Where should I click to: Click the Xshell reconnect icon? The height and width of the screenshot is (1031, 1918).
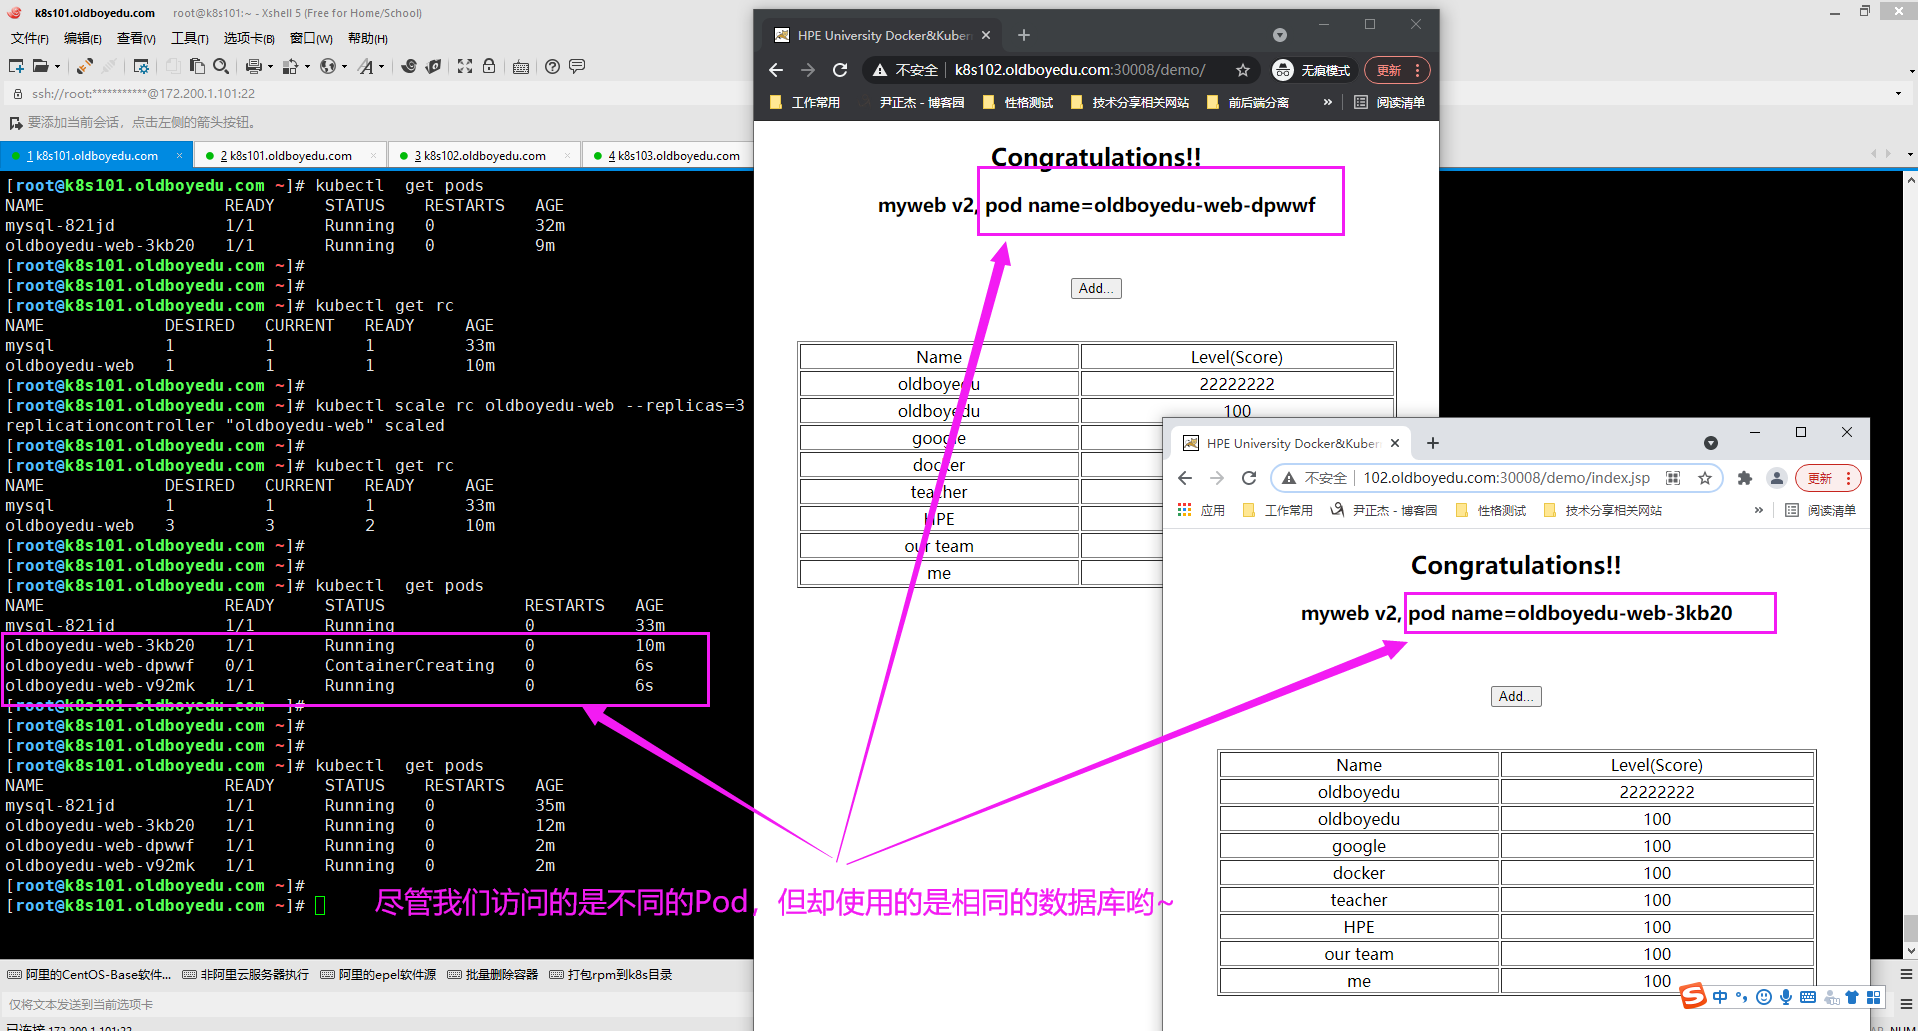(x=85, y=66)
